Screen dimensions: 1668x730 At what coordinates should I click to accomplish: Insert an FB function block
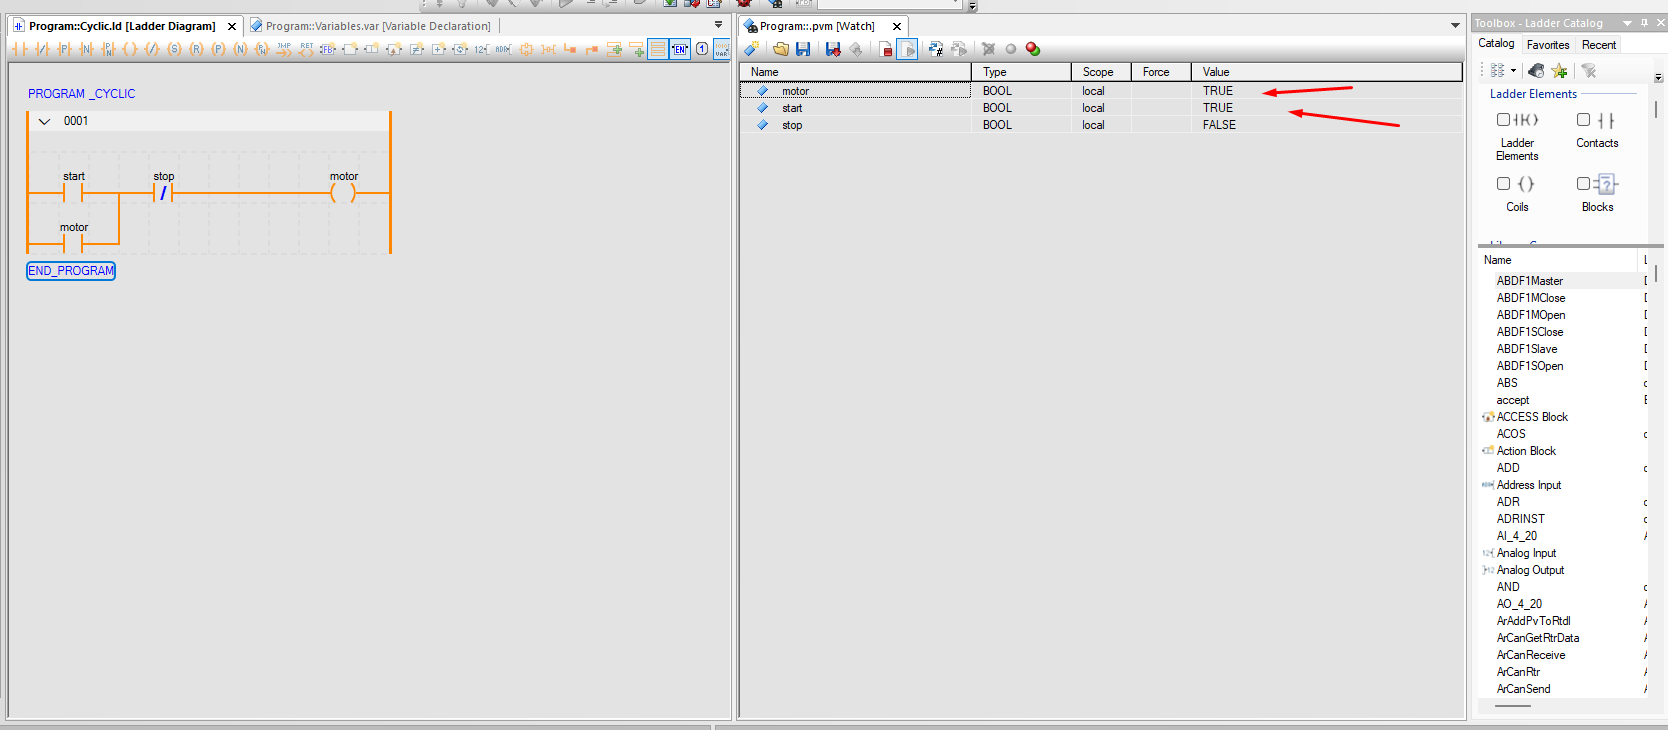328,49
